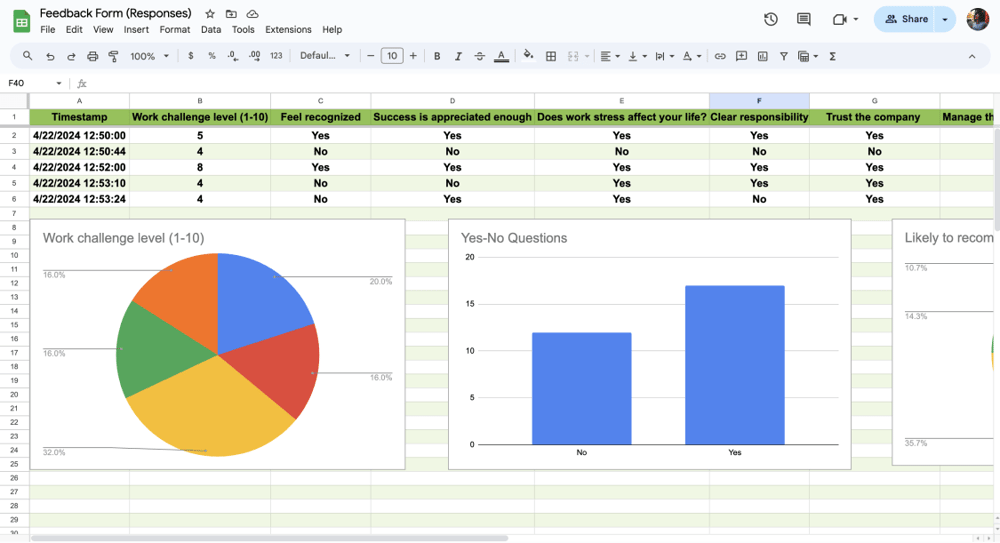Expand the Share options dropdown arrow
The width and height of the screenshot is (1000, 543).
(x=945, y=19)
